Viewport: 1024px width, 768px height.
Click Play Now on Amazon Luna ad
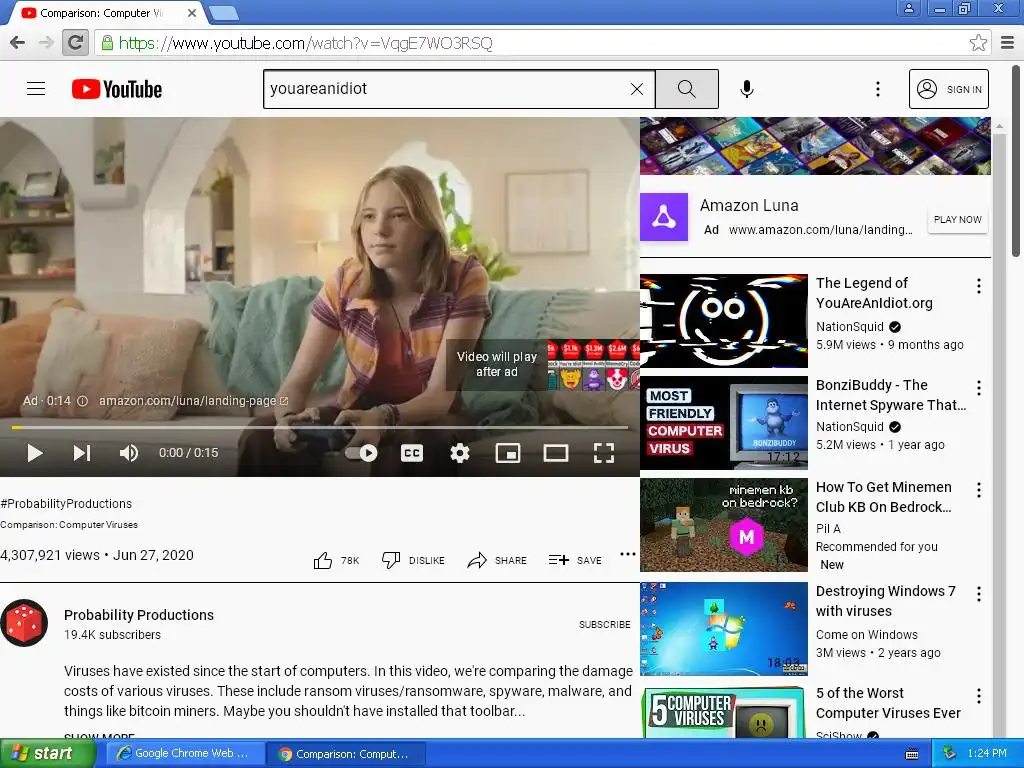coord(957,220)
